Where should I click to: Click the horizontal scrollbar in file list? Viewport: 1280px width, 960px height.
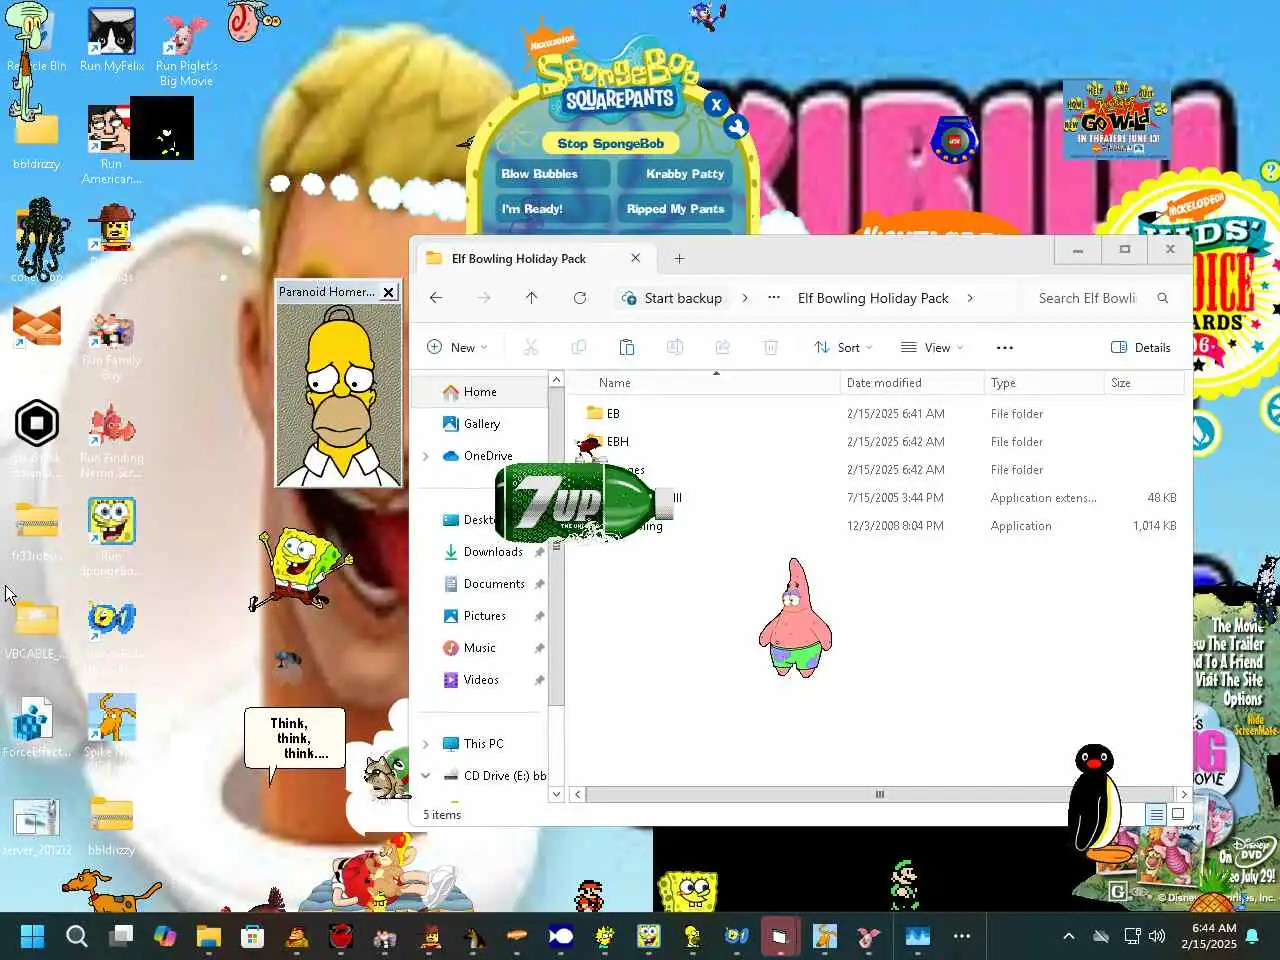click(x=880, y=795)
